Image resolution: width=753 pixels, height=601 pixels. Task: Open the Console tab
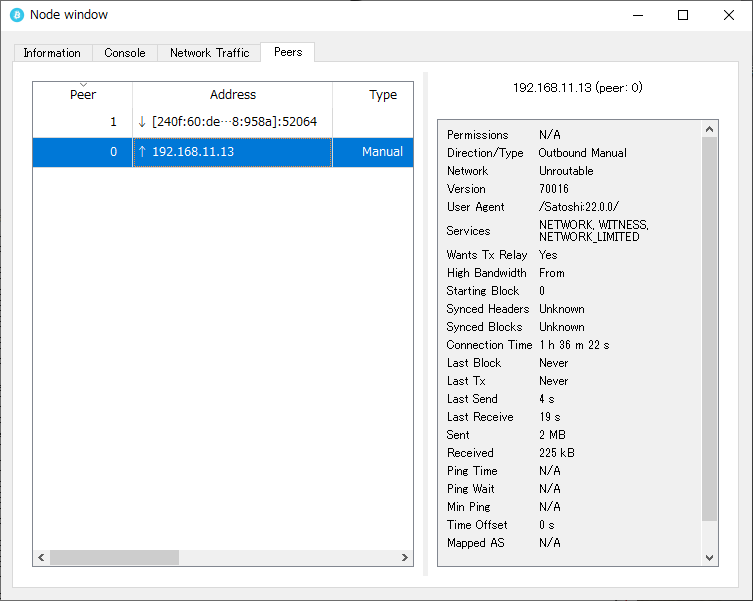(125, 53)
